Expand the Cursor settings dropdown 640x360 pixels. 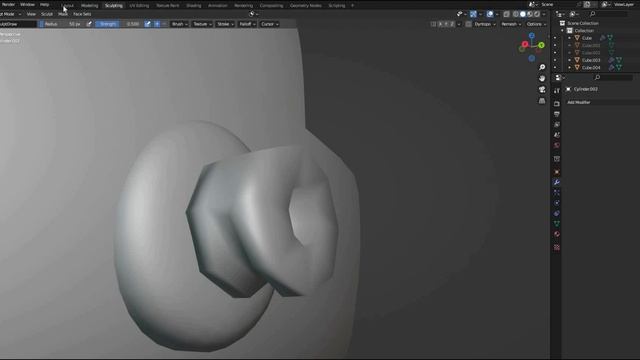[269, 24]
